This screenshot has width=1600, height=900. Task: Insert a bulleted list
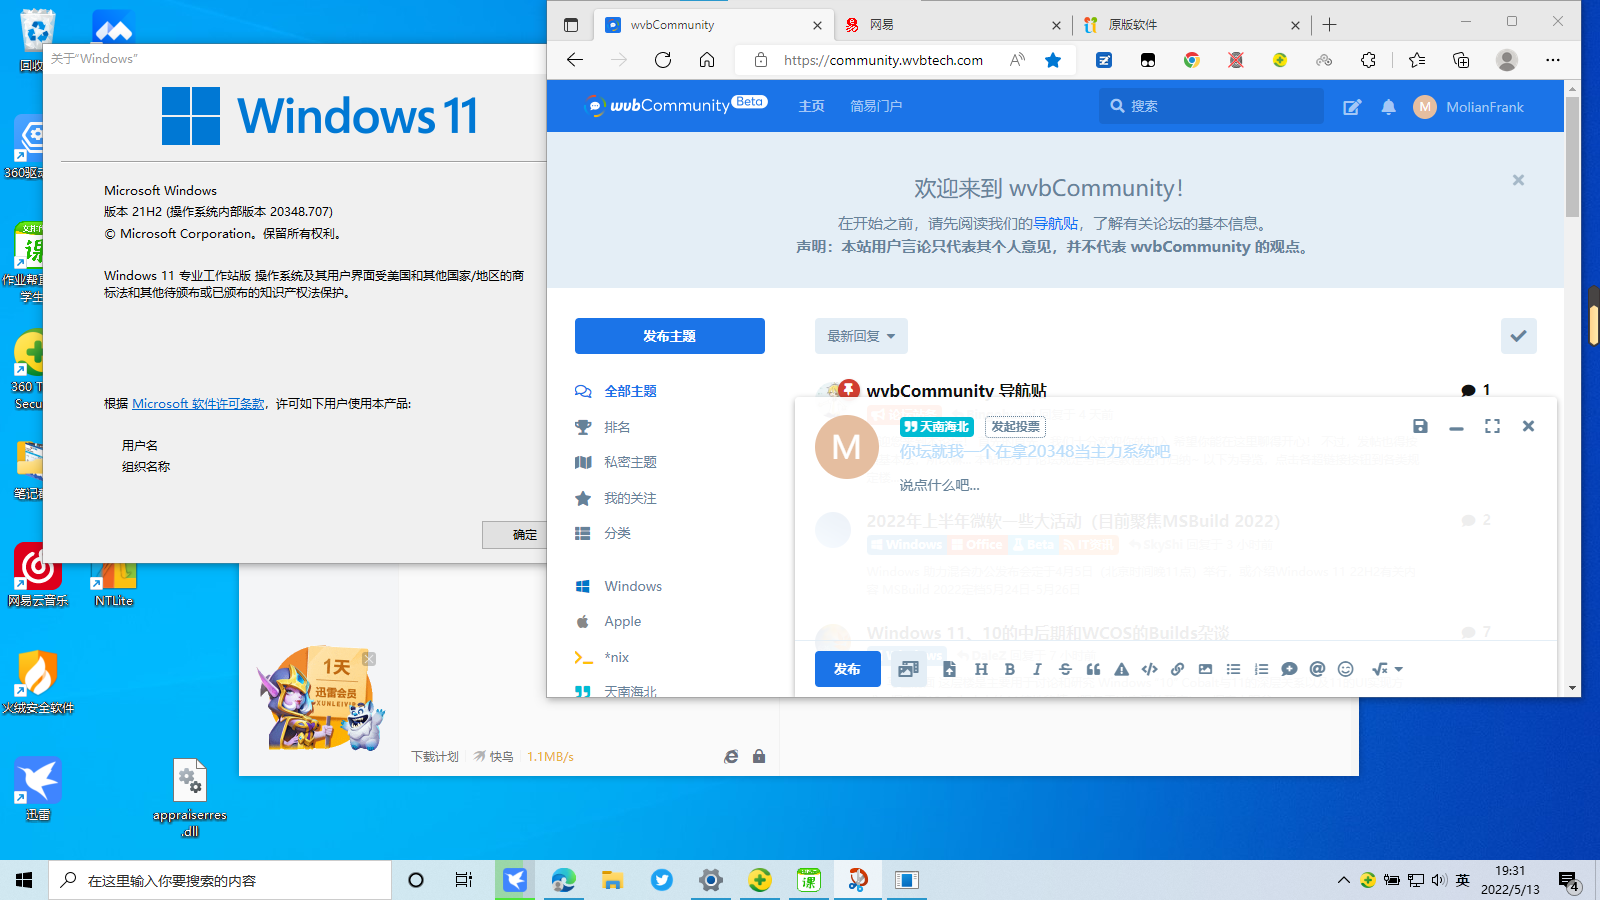click(x=1233, y=669)
